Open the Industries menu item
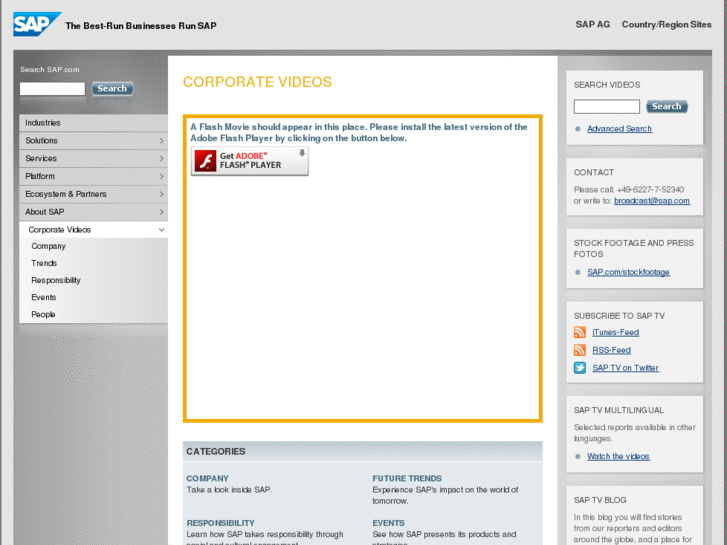 click(x=93, y=123)
